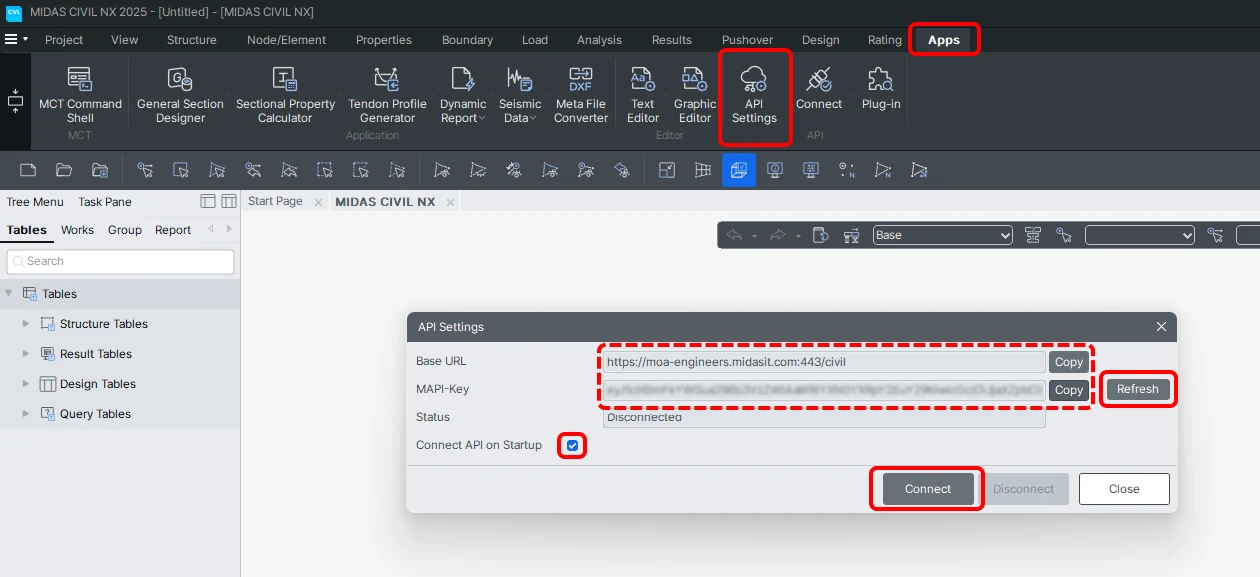Select the Design Tables tree row
1260x577 pixels.
point(120,383)
